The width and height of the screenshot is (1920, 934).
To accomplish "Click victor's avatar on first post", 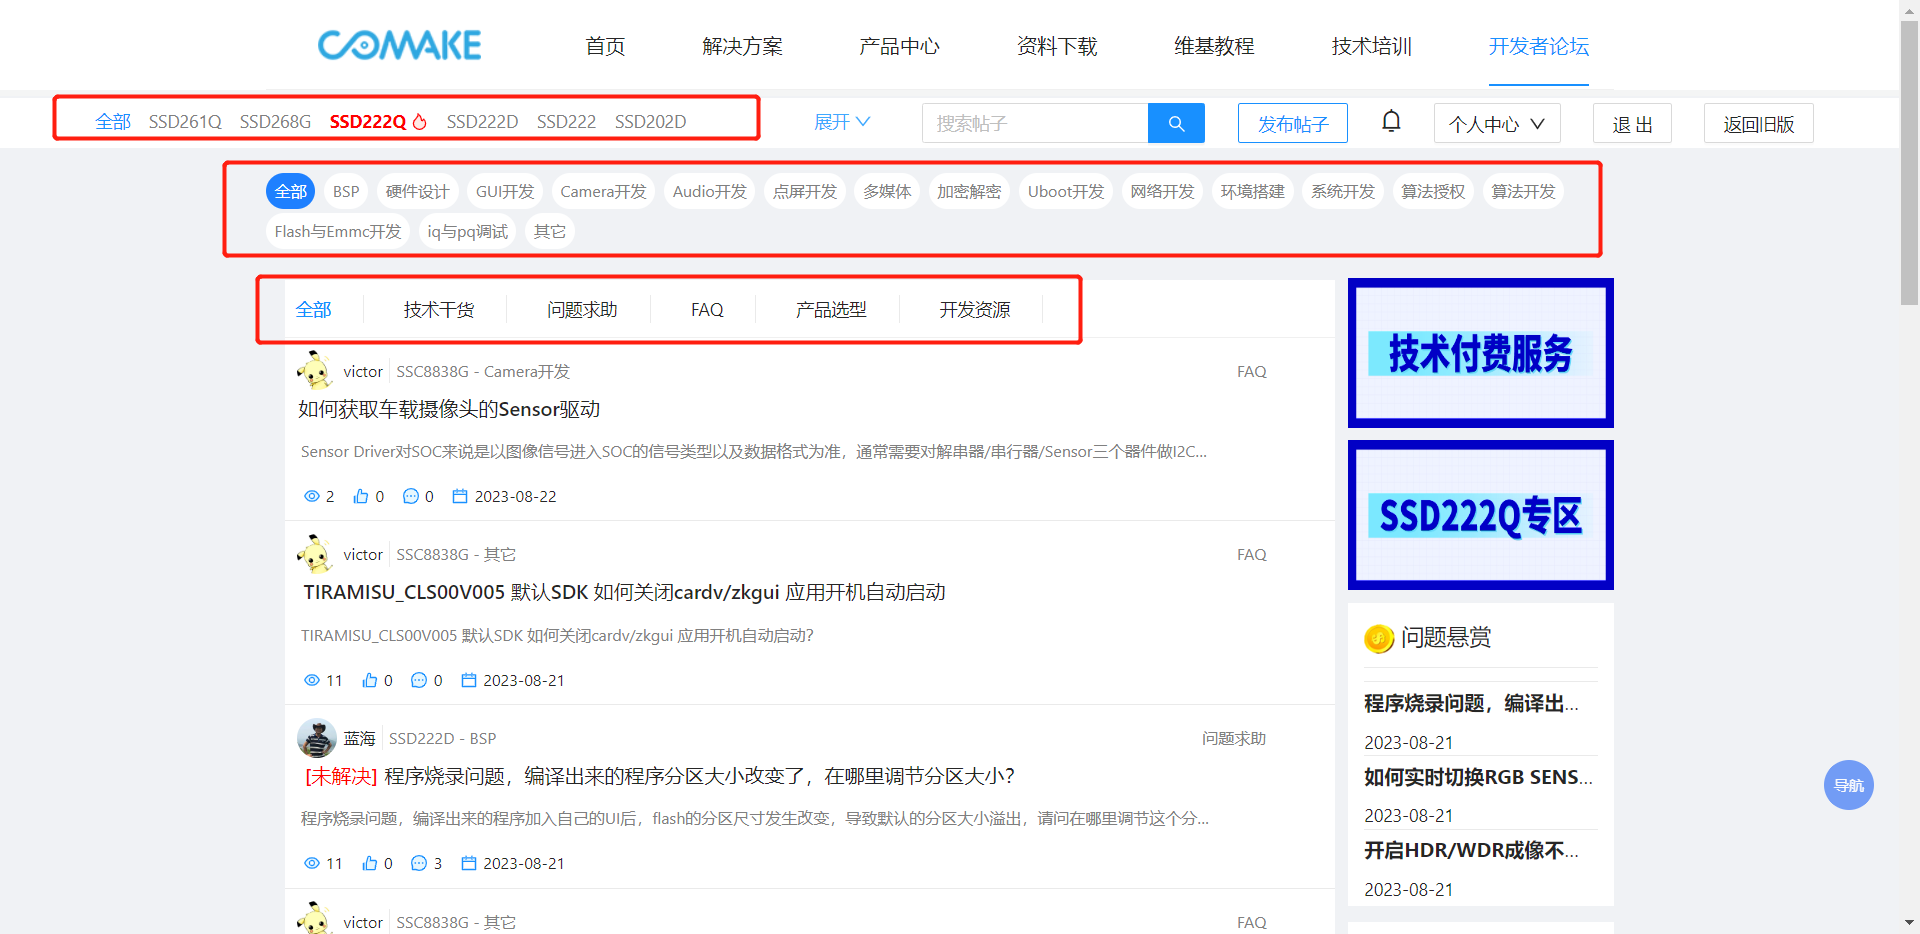I will point(315,371).
